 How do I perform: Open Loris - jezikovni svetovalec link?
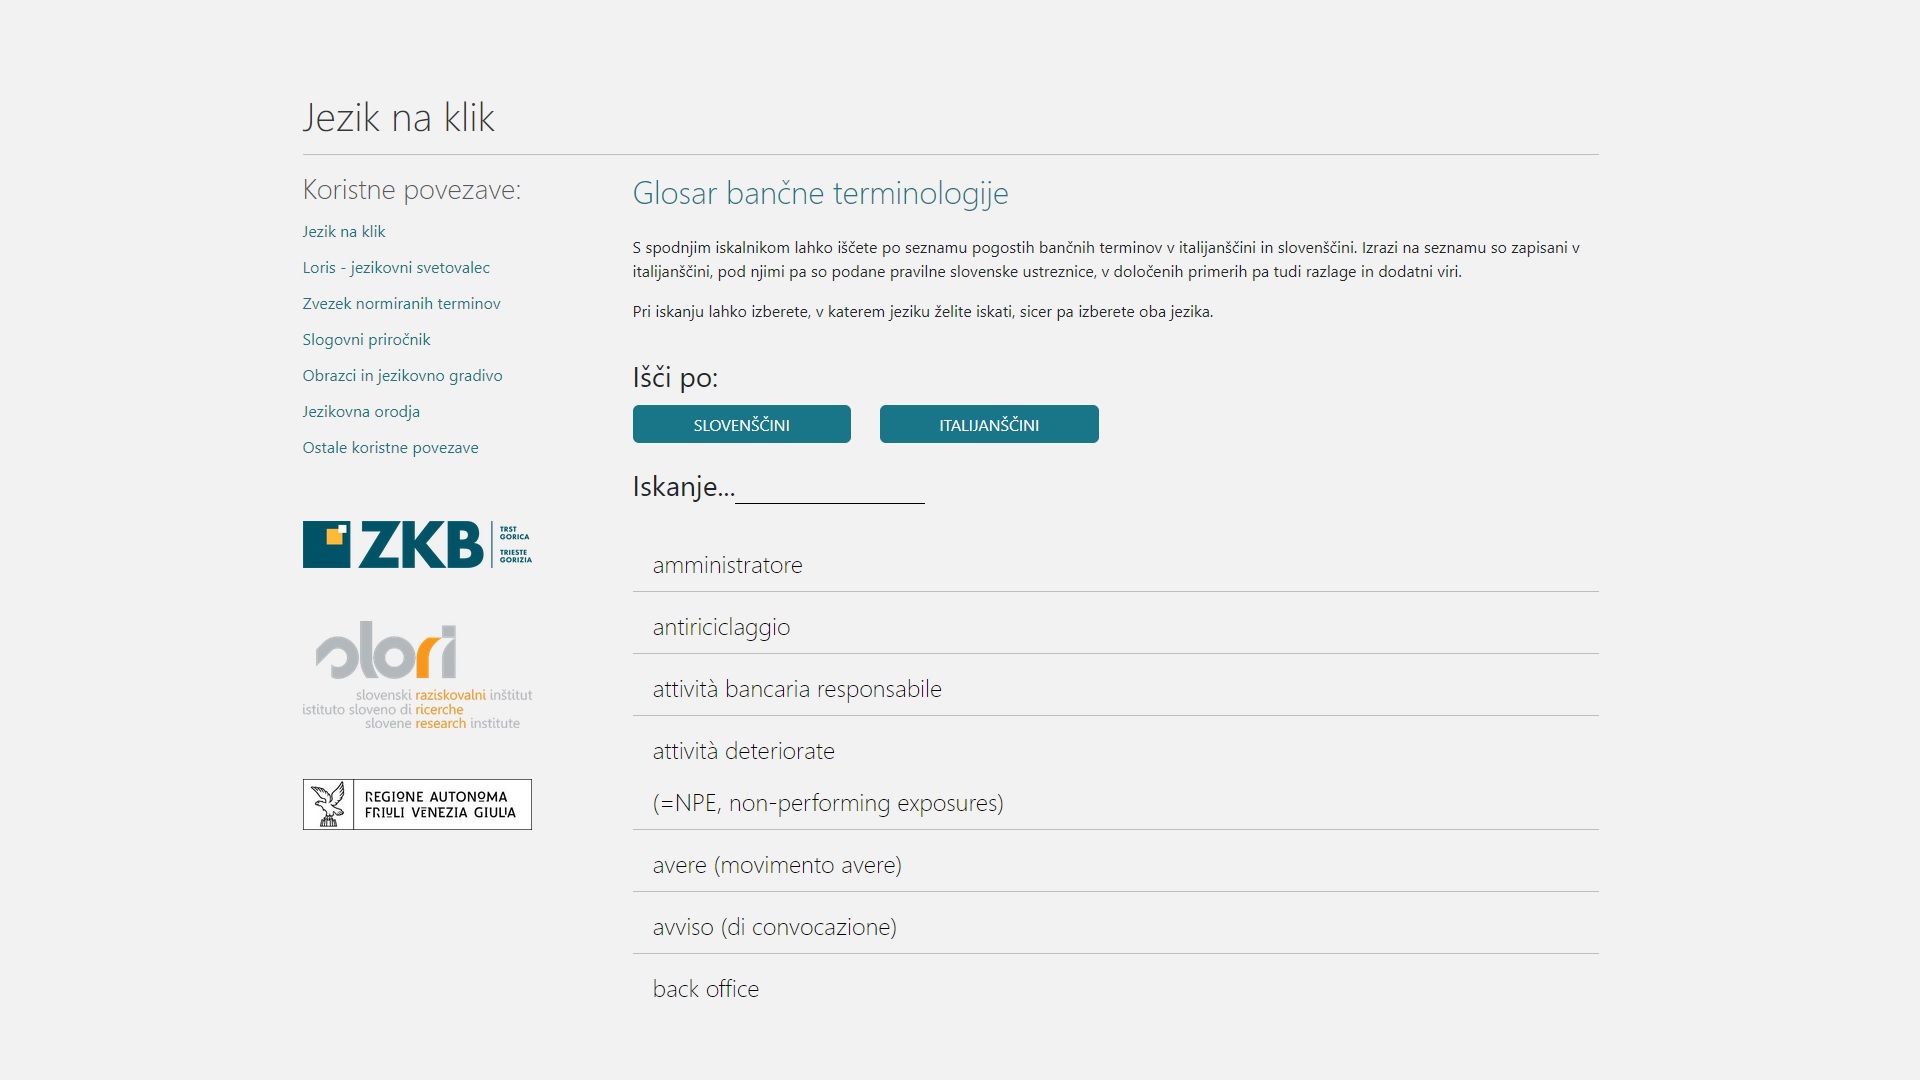point(395,267)
